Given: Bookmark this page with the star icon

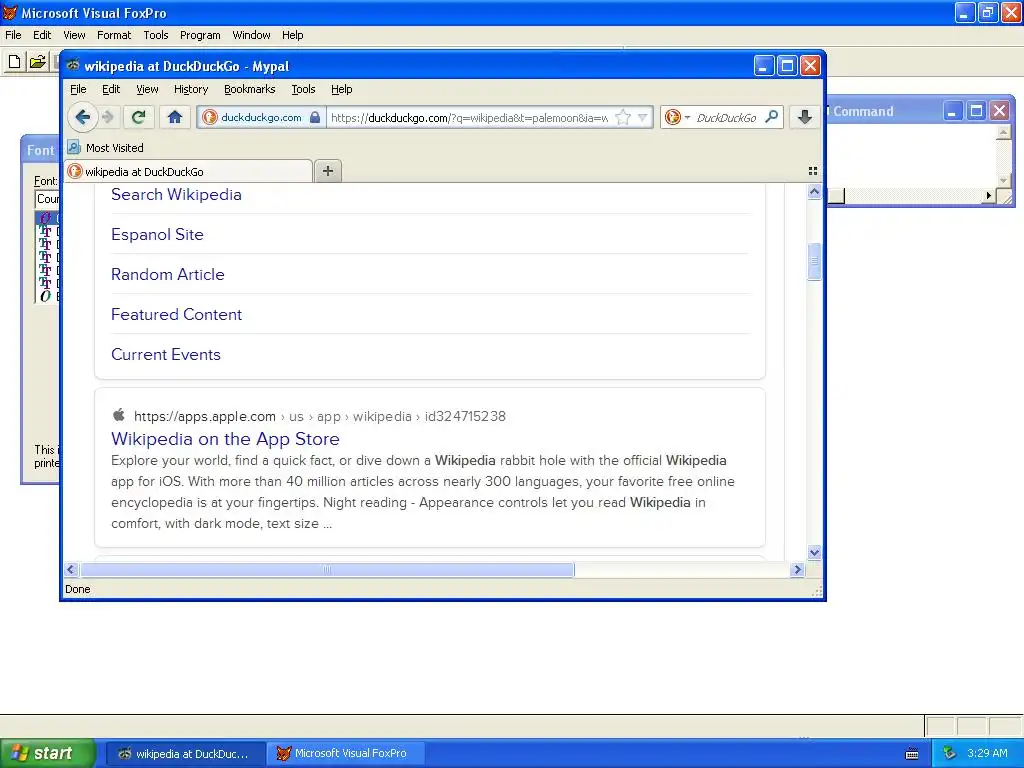Looking at the screenshot, I should point(623,118).
